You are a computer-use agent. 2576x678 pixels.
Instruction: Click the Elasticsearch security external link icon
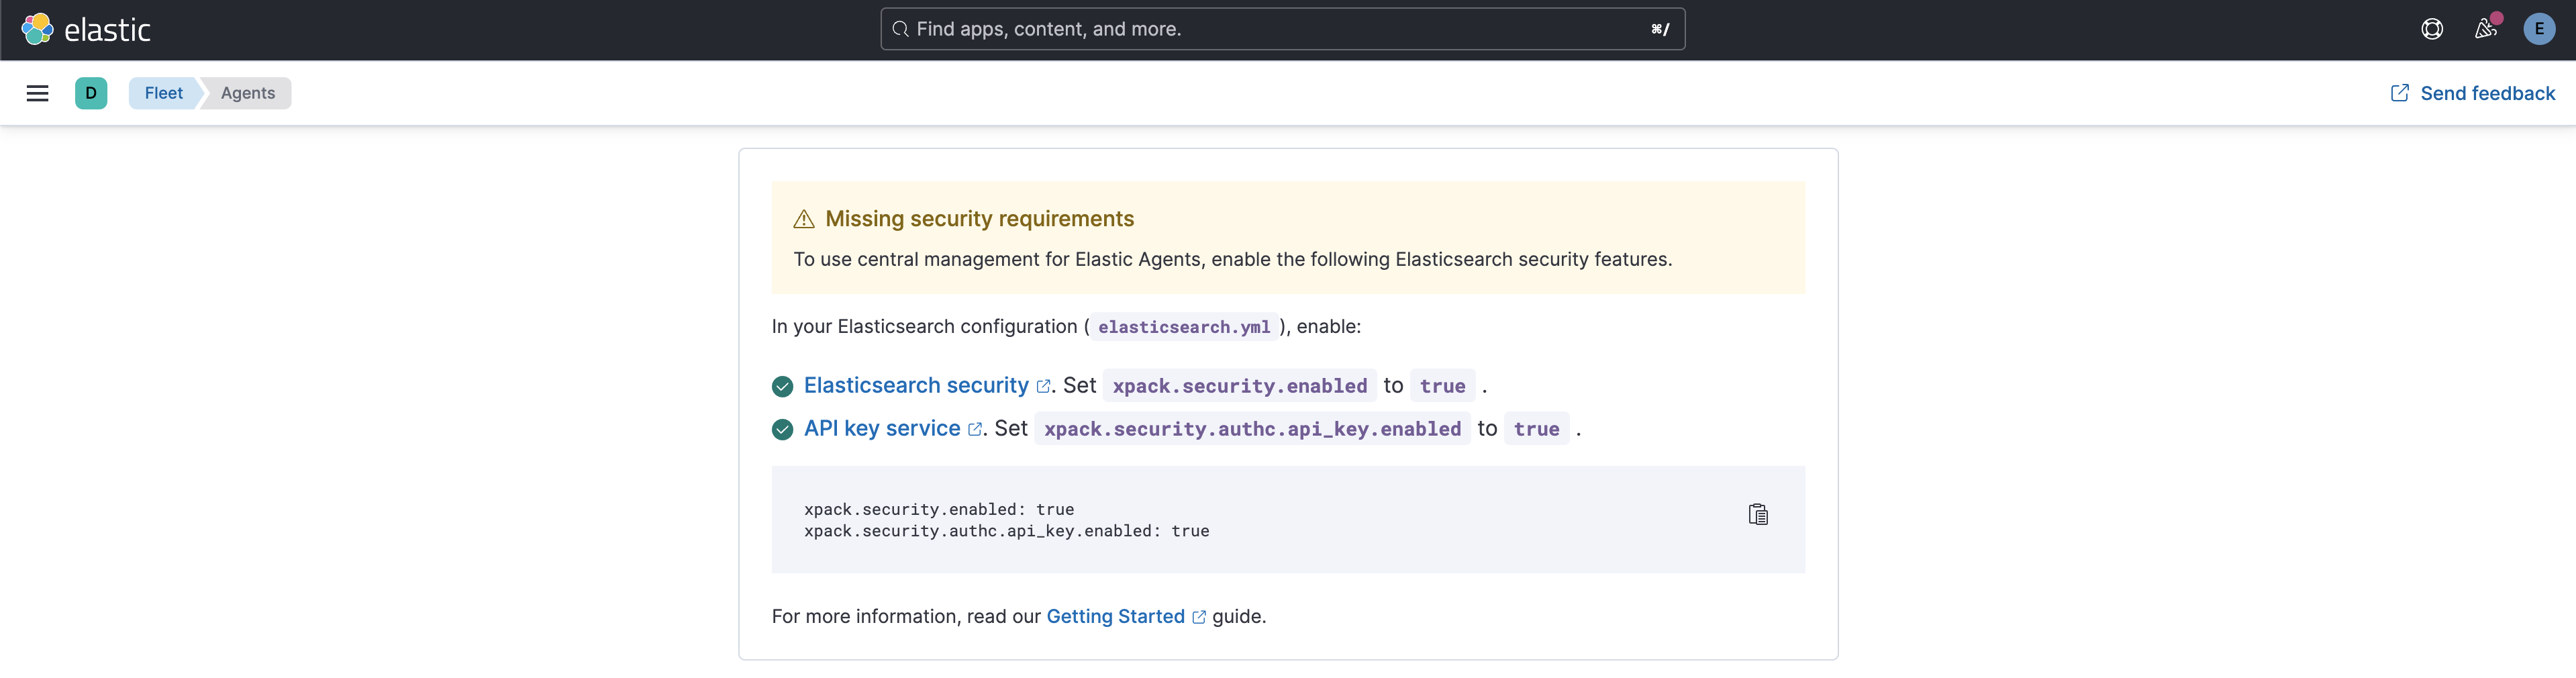point(1043,387)
